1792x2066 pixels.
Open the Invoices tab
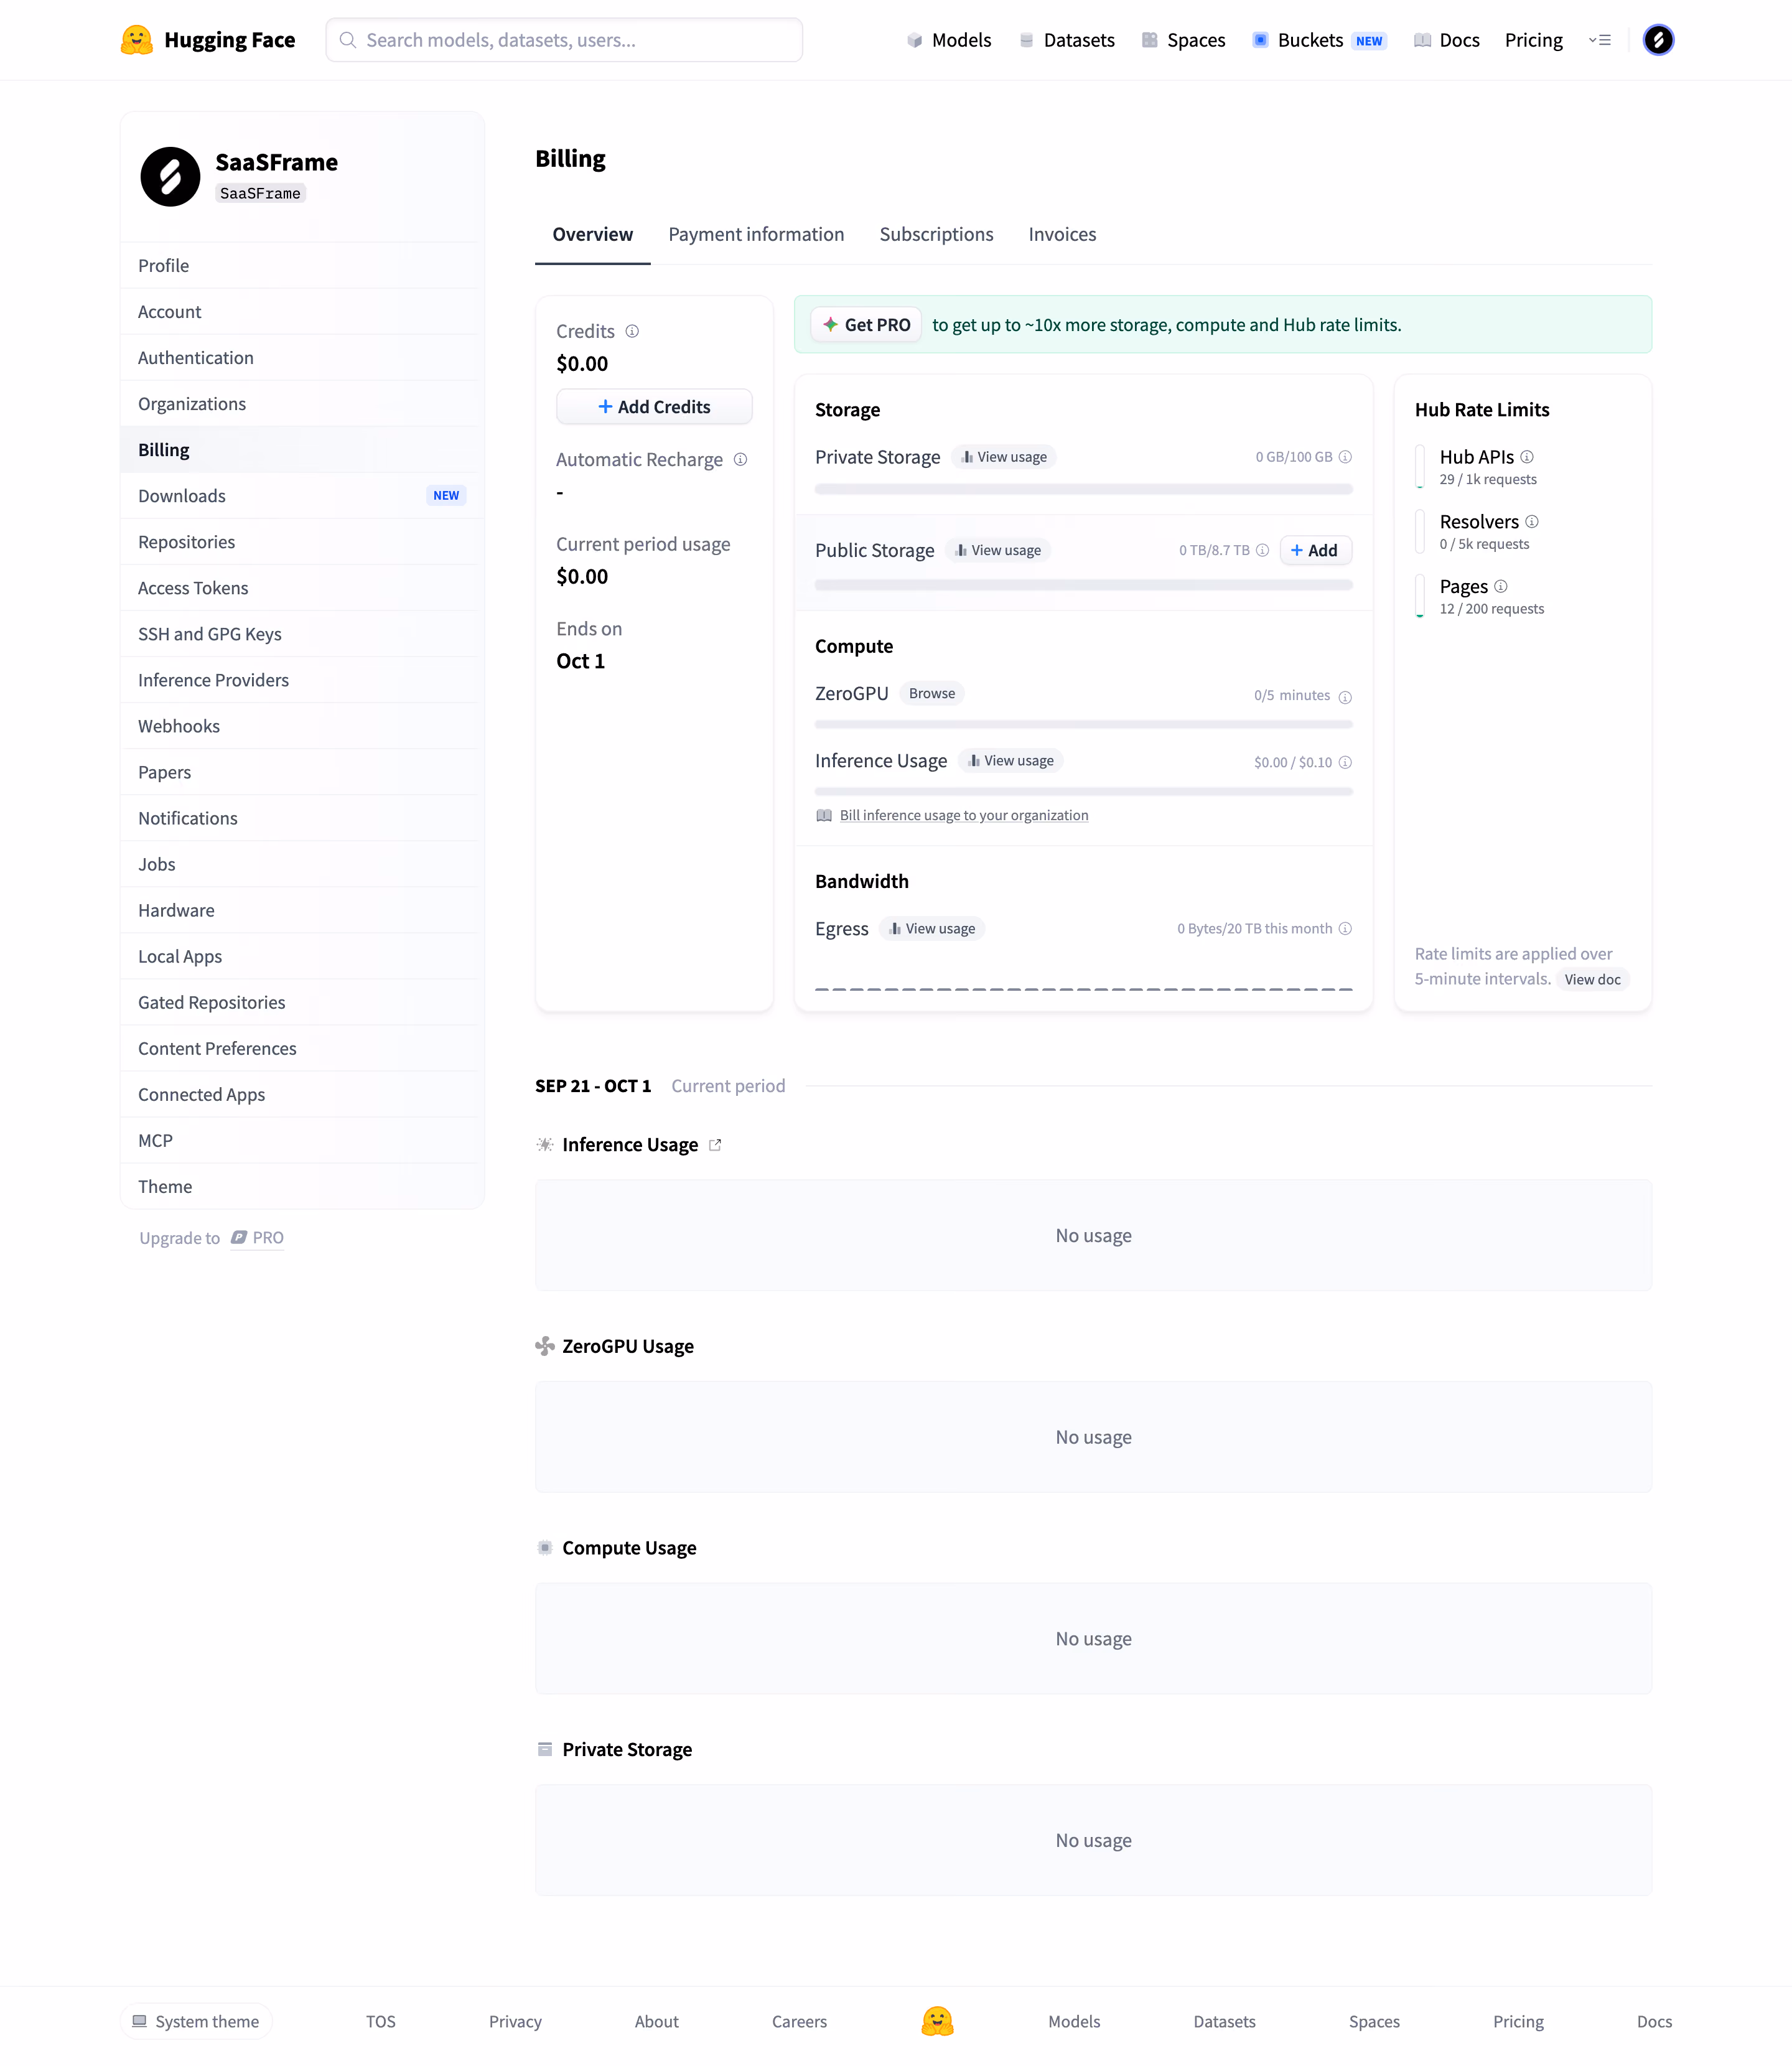1062,234
